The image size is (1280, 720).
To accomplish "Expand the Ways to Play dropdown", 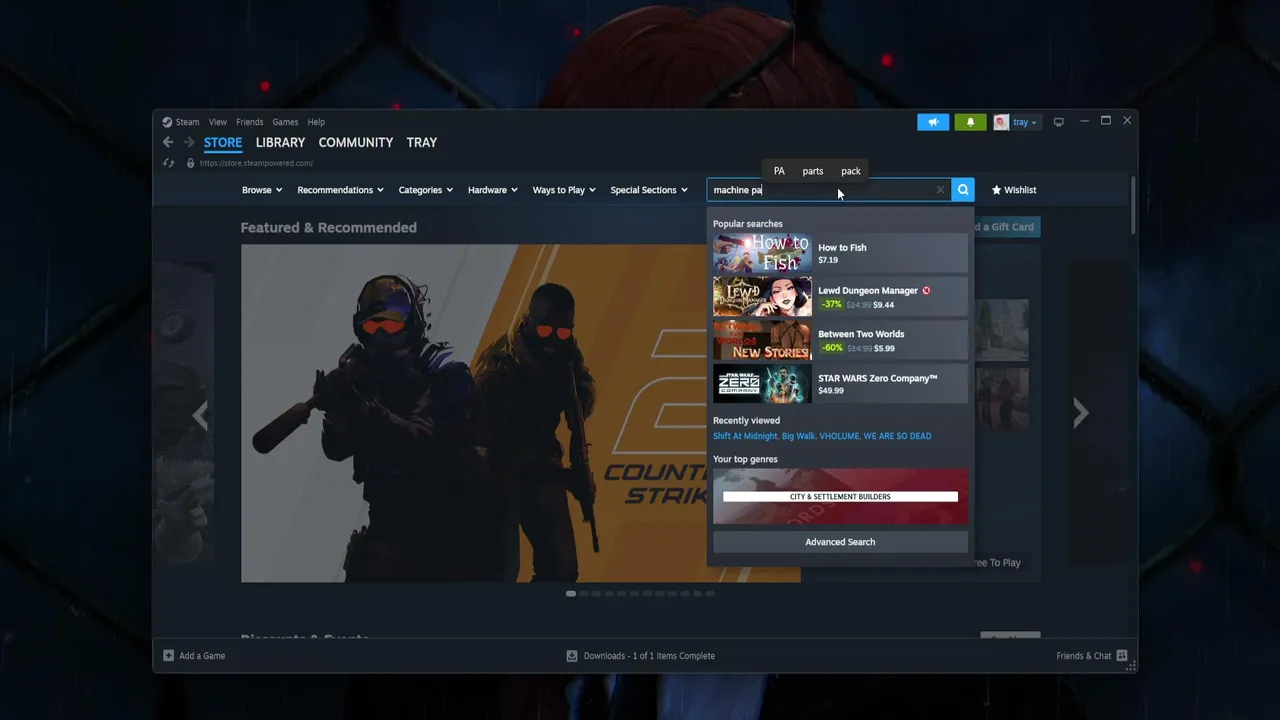I will click(x=564, y=190).
